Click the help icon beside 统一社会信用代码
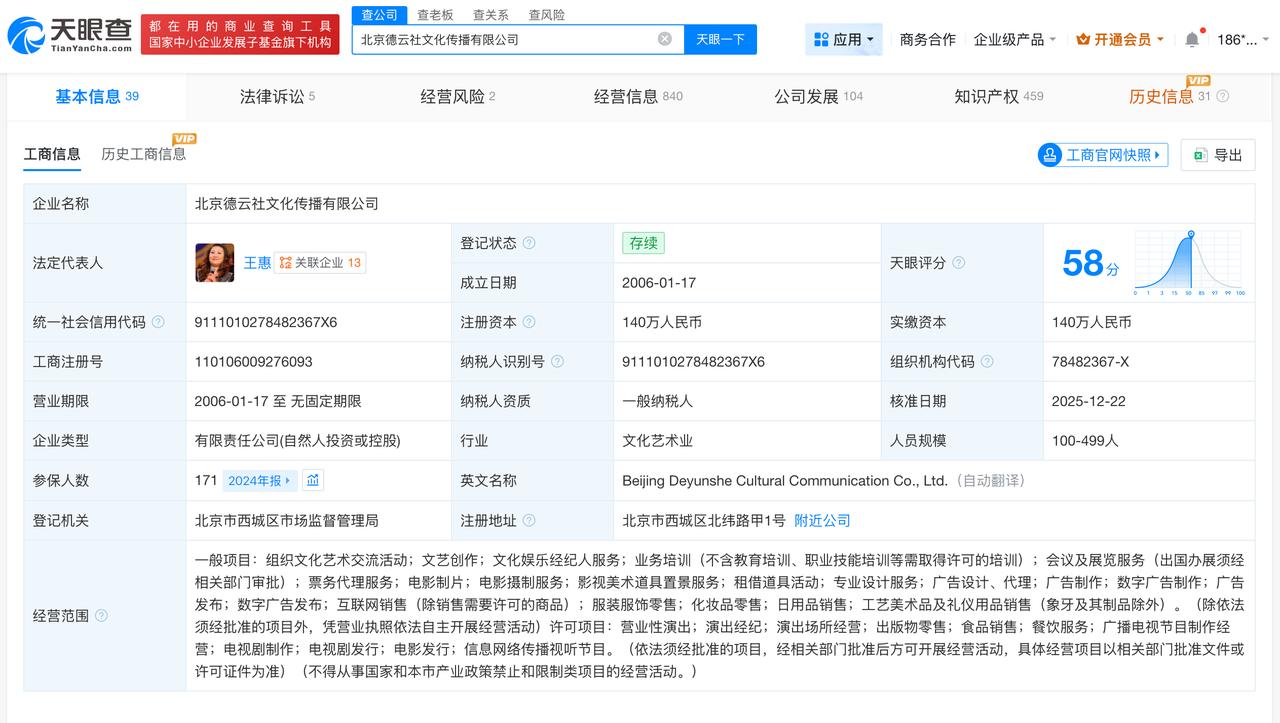Image resolution: width=1280 pixels, height=723 pixels. (158, 322)
